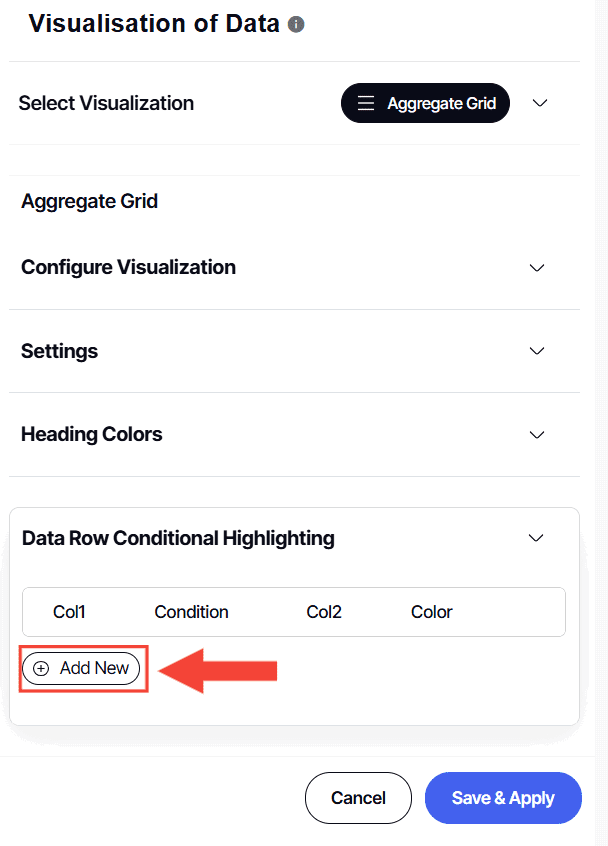The height and width of the screenshot is (846, 608).
Task: Click the info icon beside Visualisation of Data
Action: pyautogui.click(x=296, y=24)
